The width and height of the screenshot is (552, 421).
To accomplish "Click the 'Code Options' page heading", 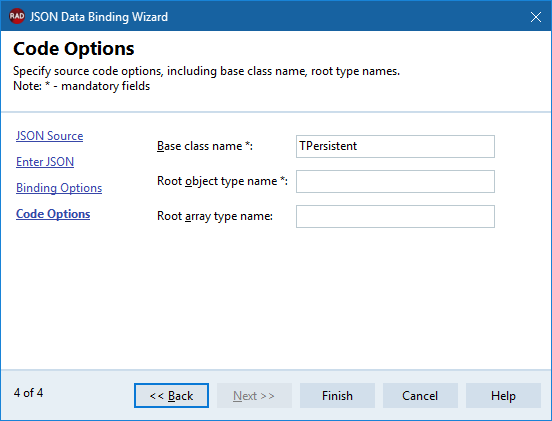I will [x=74, y=49].
